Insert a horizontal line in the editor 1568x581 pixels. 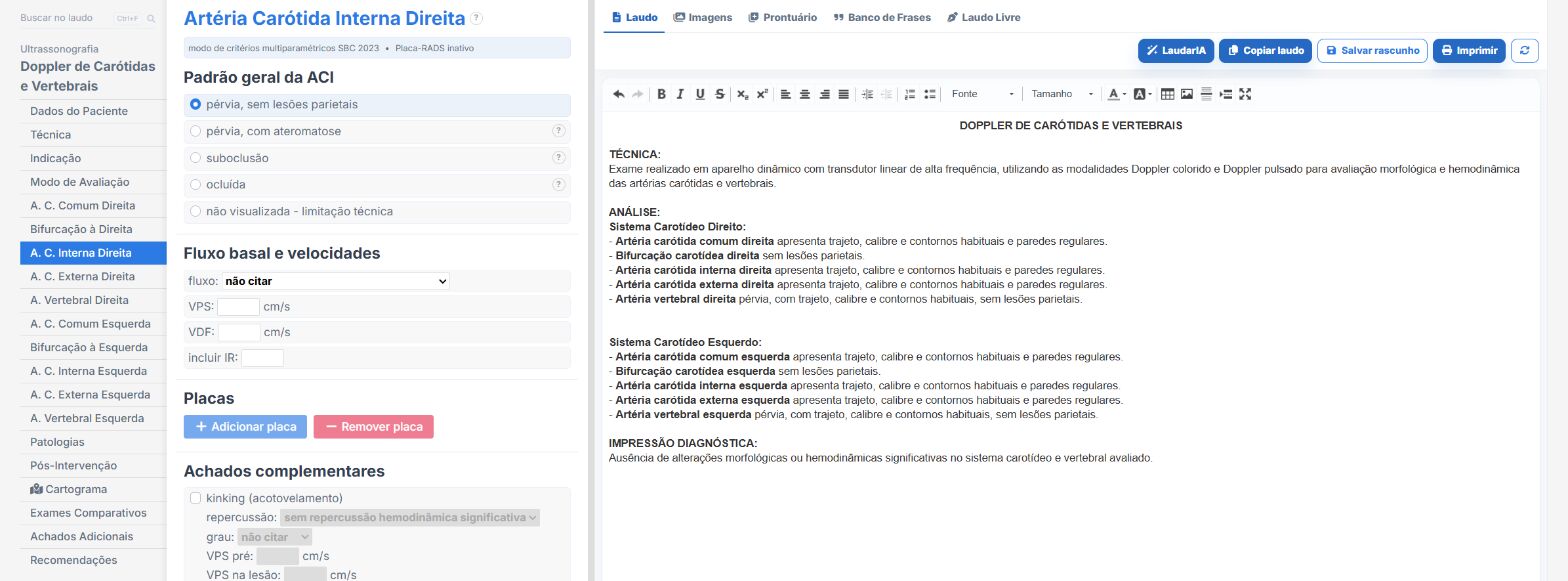[x=1206, y=94]
